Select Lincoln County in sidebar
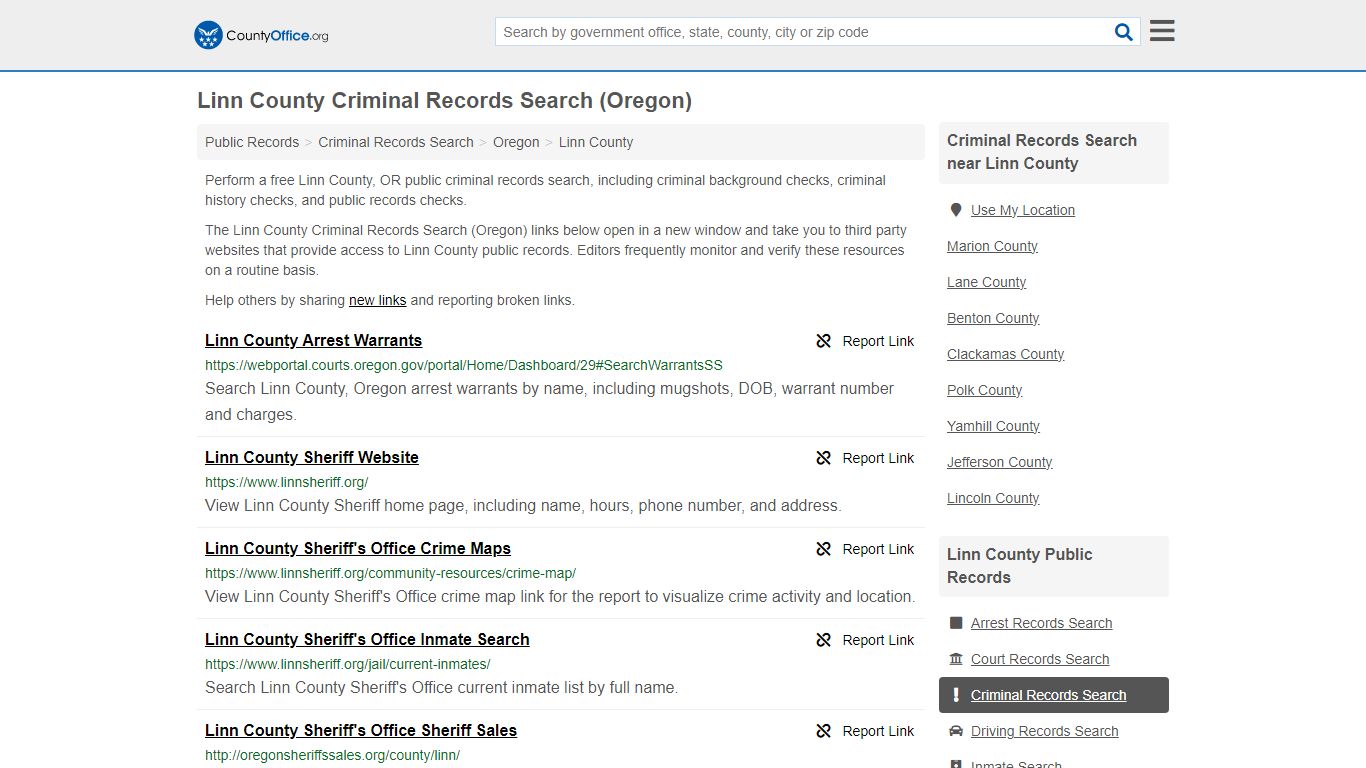 993,498
